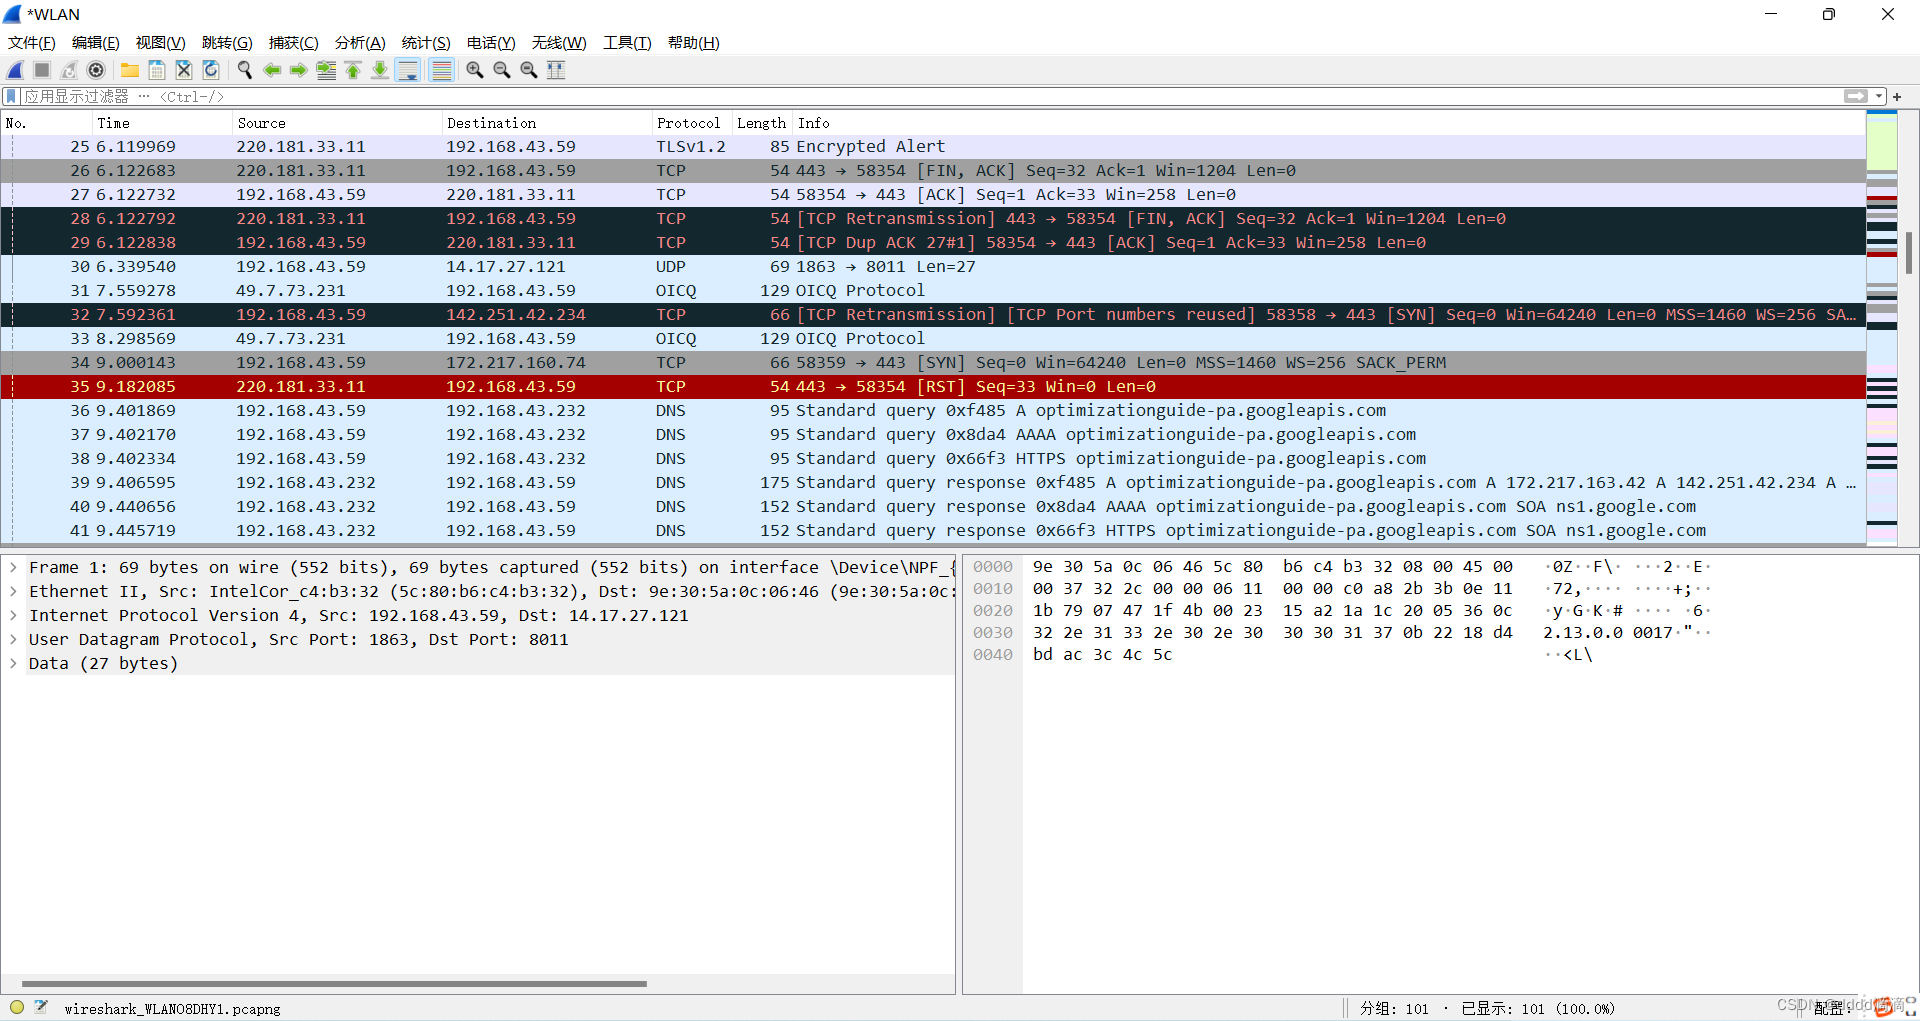The image size is (1920, 1021).
Task: Sort by the Info column header
Action: (1329, 123)
